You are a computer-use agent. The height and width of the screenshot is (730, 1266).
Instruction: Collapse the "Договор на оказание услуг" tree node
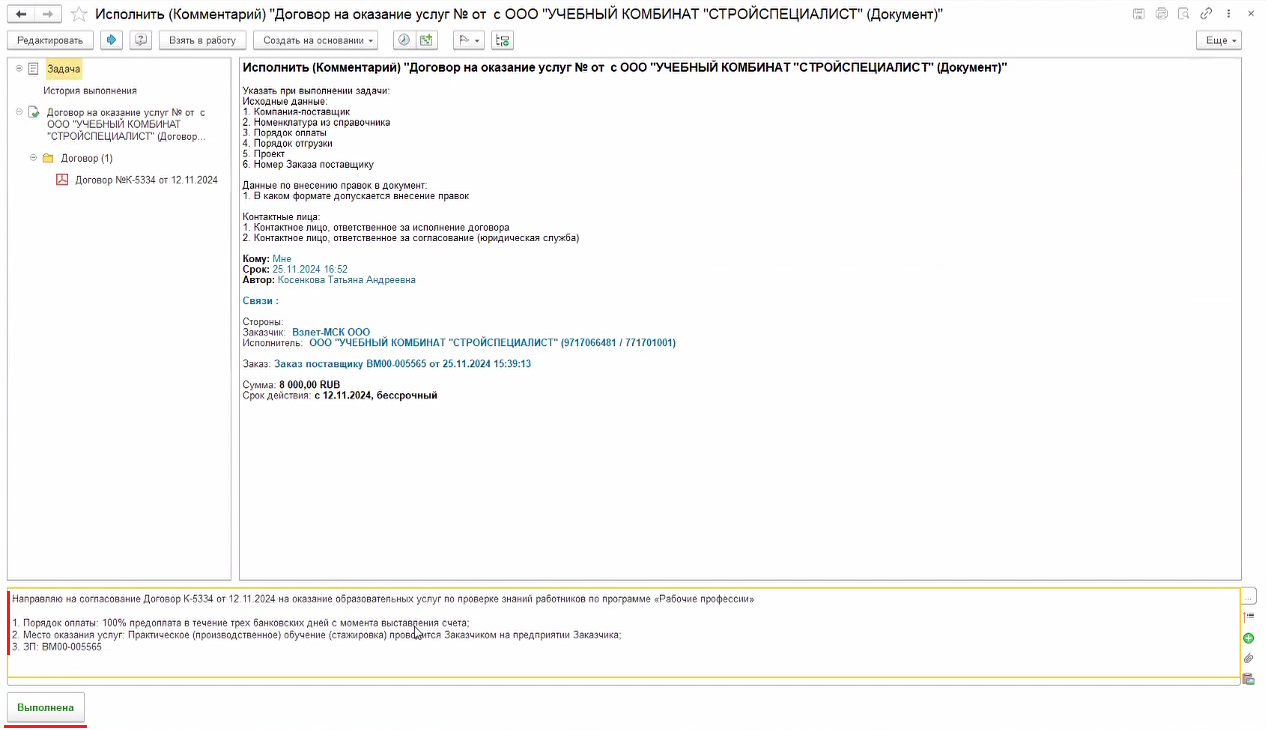point(19,112)
